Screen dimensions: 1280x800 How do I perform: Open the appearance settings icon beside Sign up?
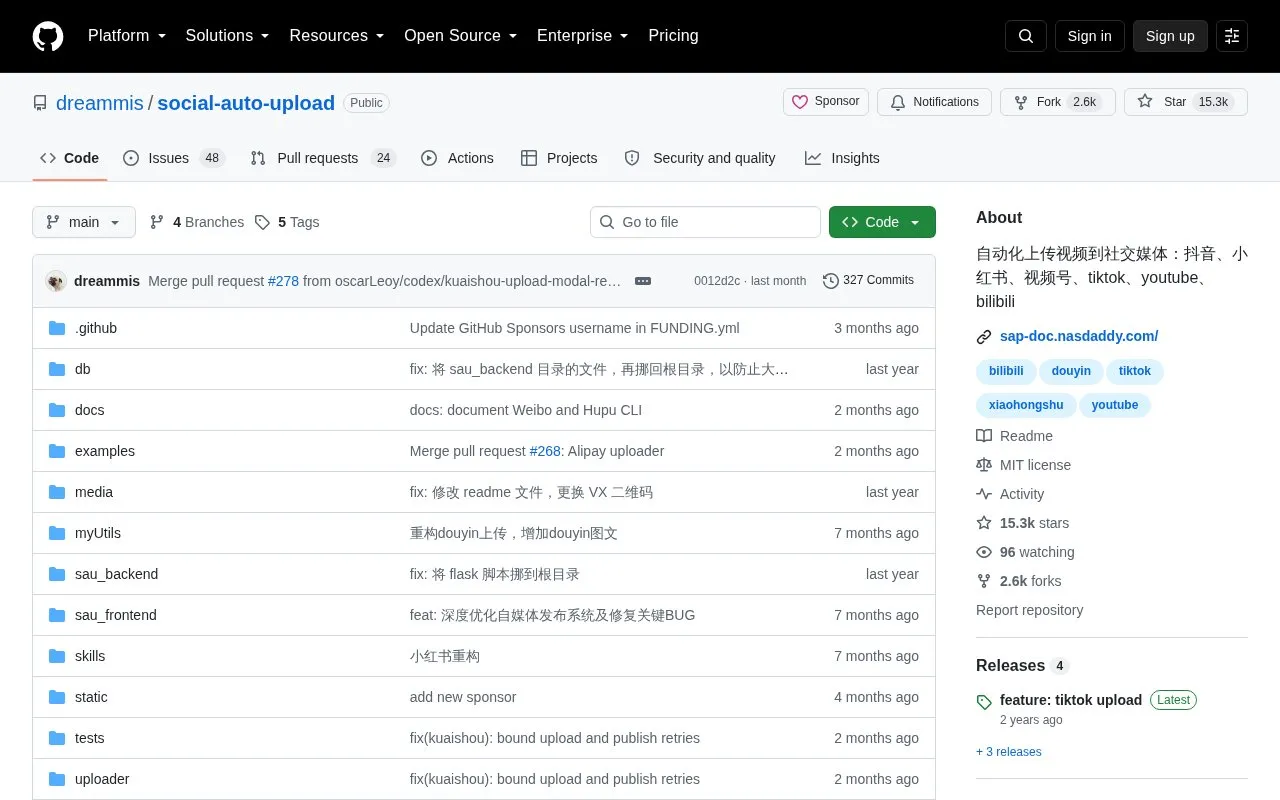[x=1232, y=36]
